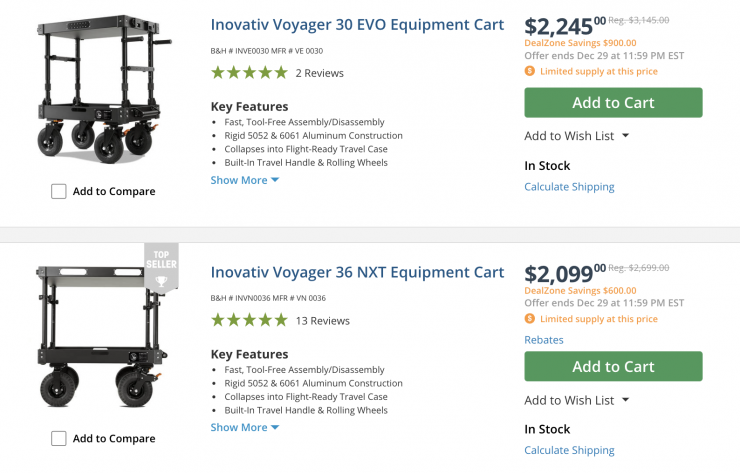Add the Voyager 30 EVO cart to cart
740x473 pixels.
click(613, 103)
